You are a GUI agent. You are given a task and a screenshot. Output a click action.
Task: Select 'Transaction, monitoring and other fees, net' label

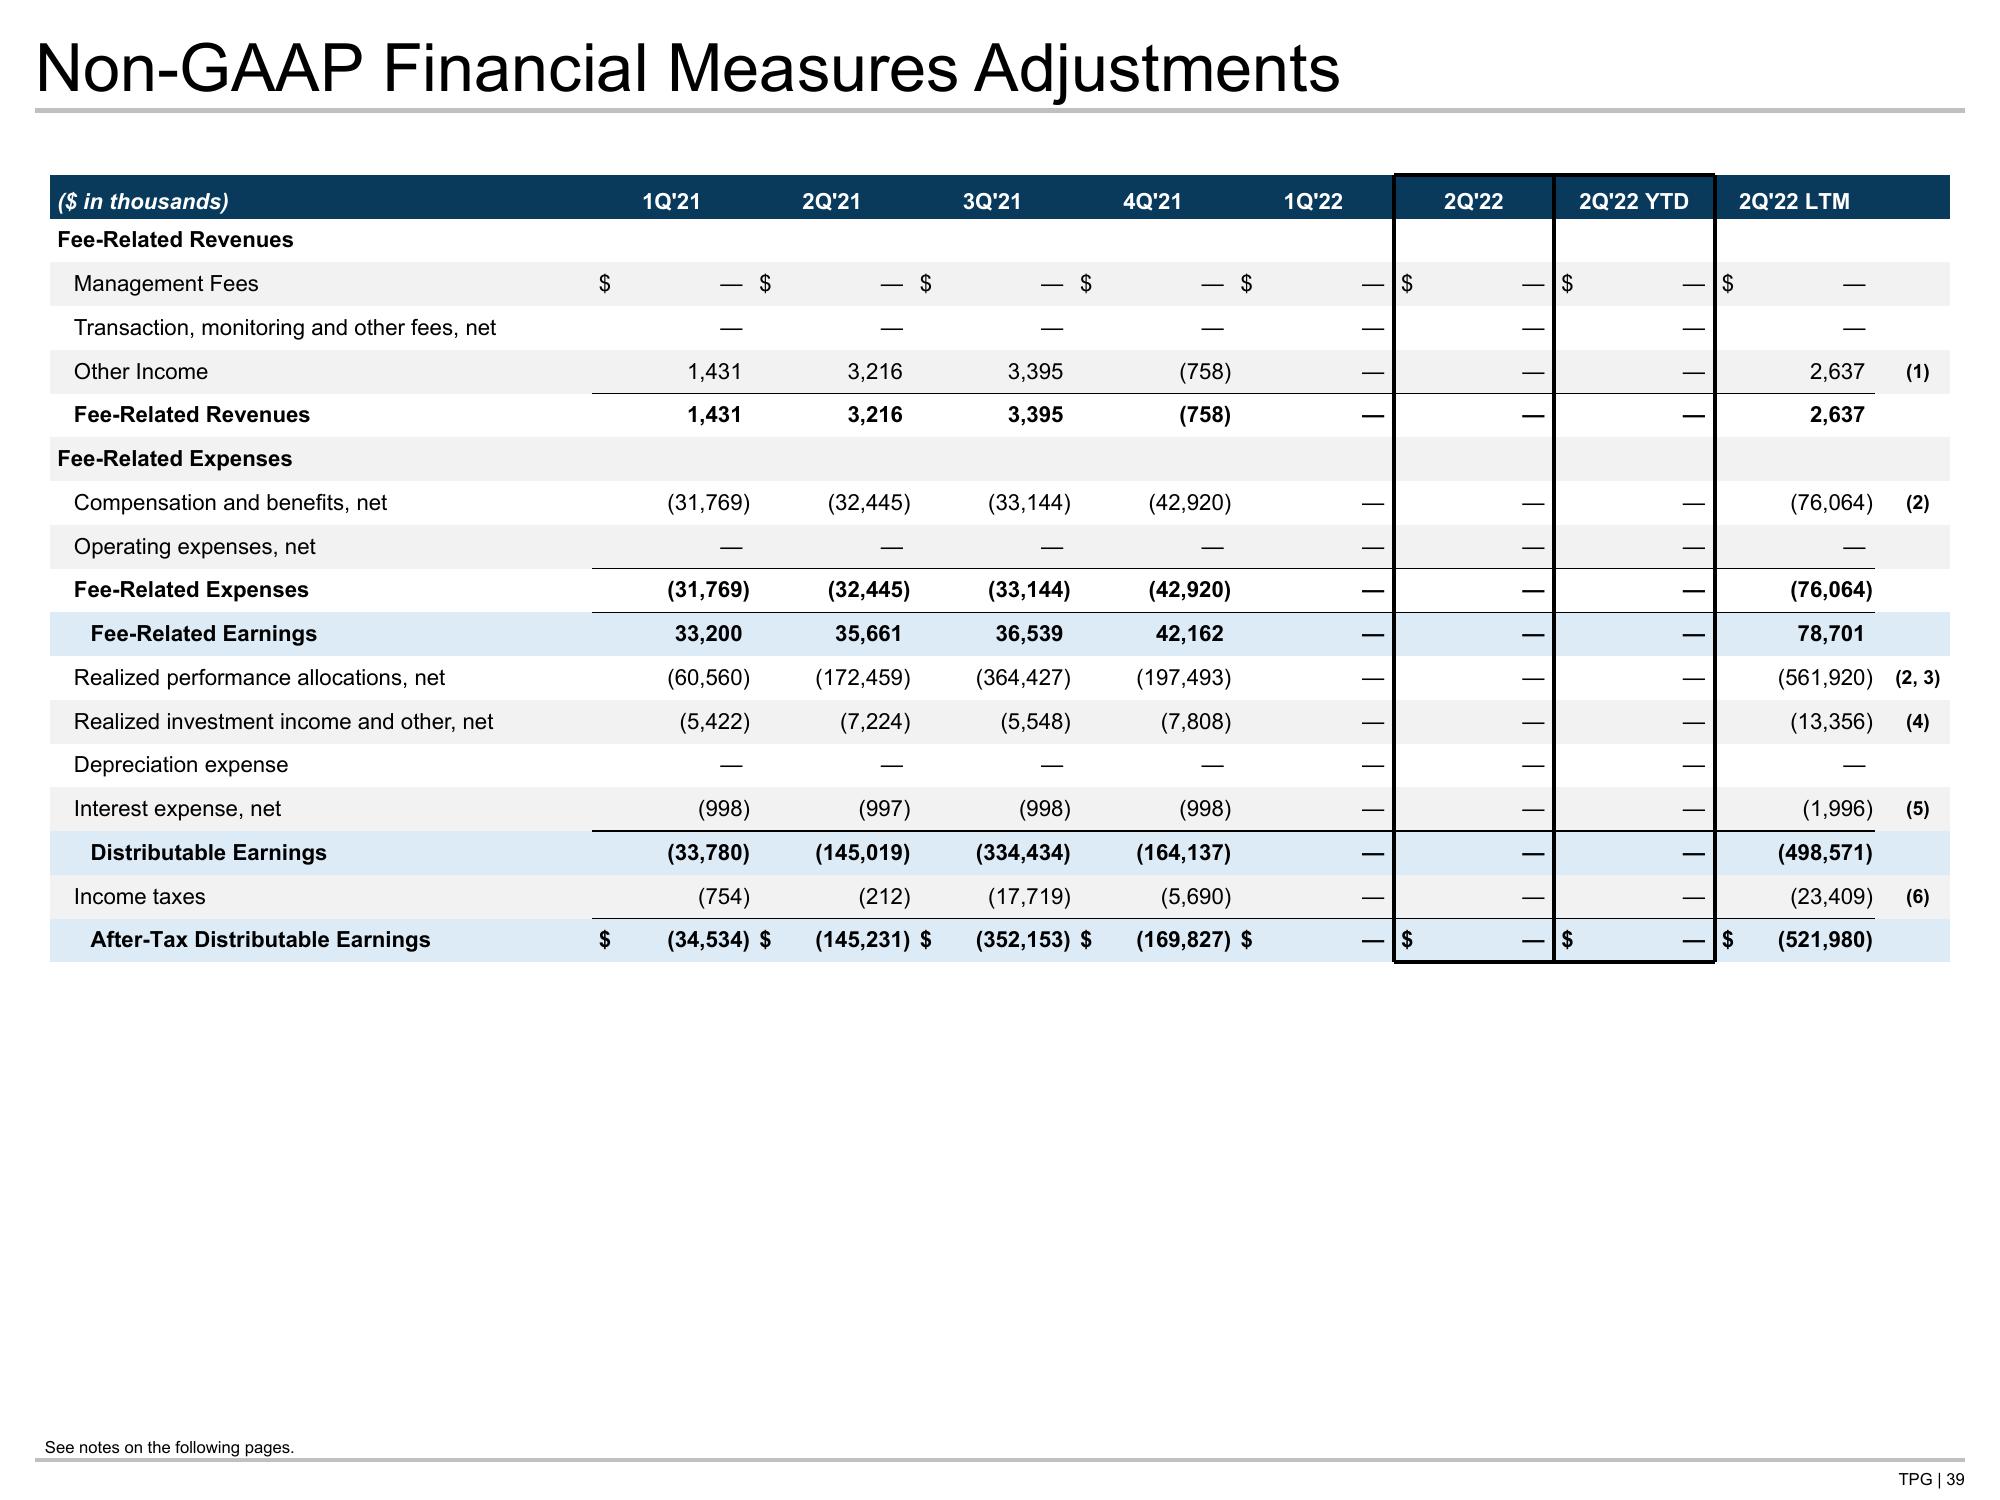tap(285, 328)
